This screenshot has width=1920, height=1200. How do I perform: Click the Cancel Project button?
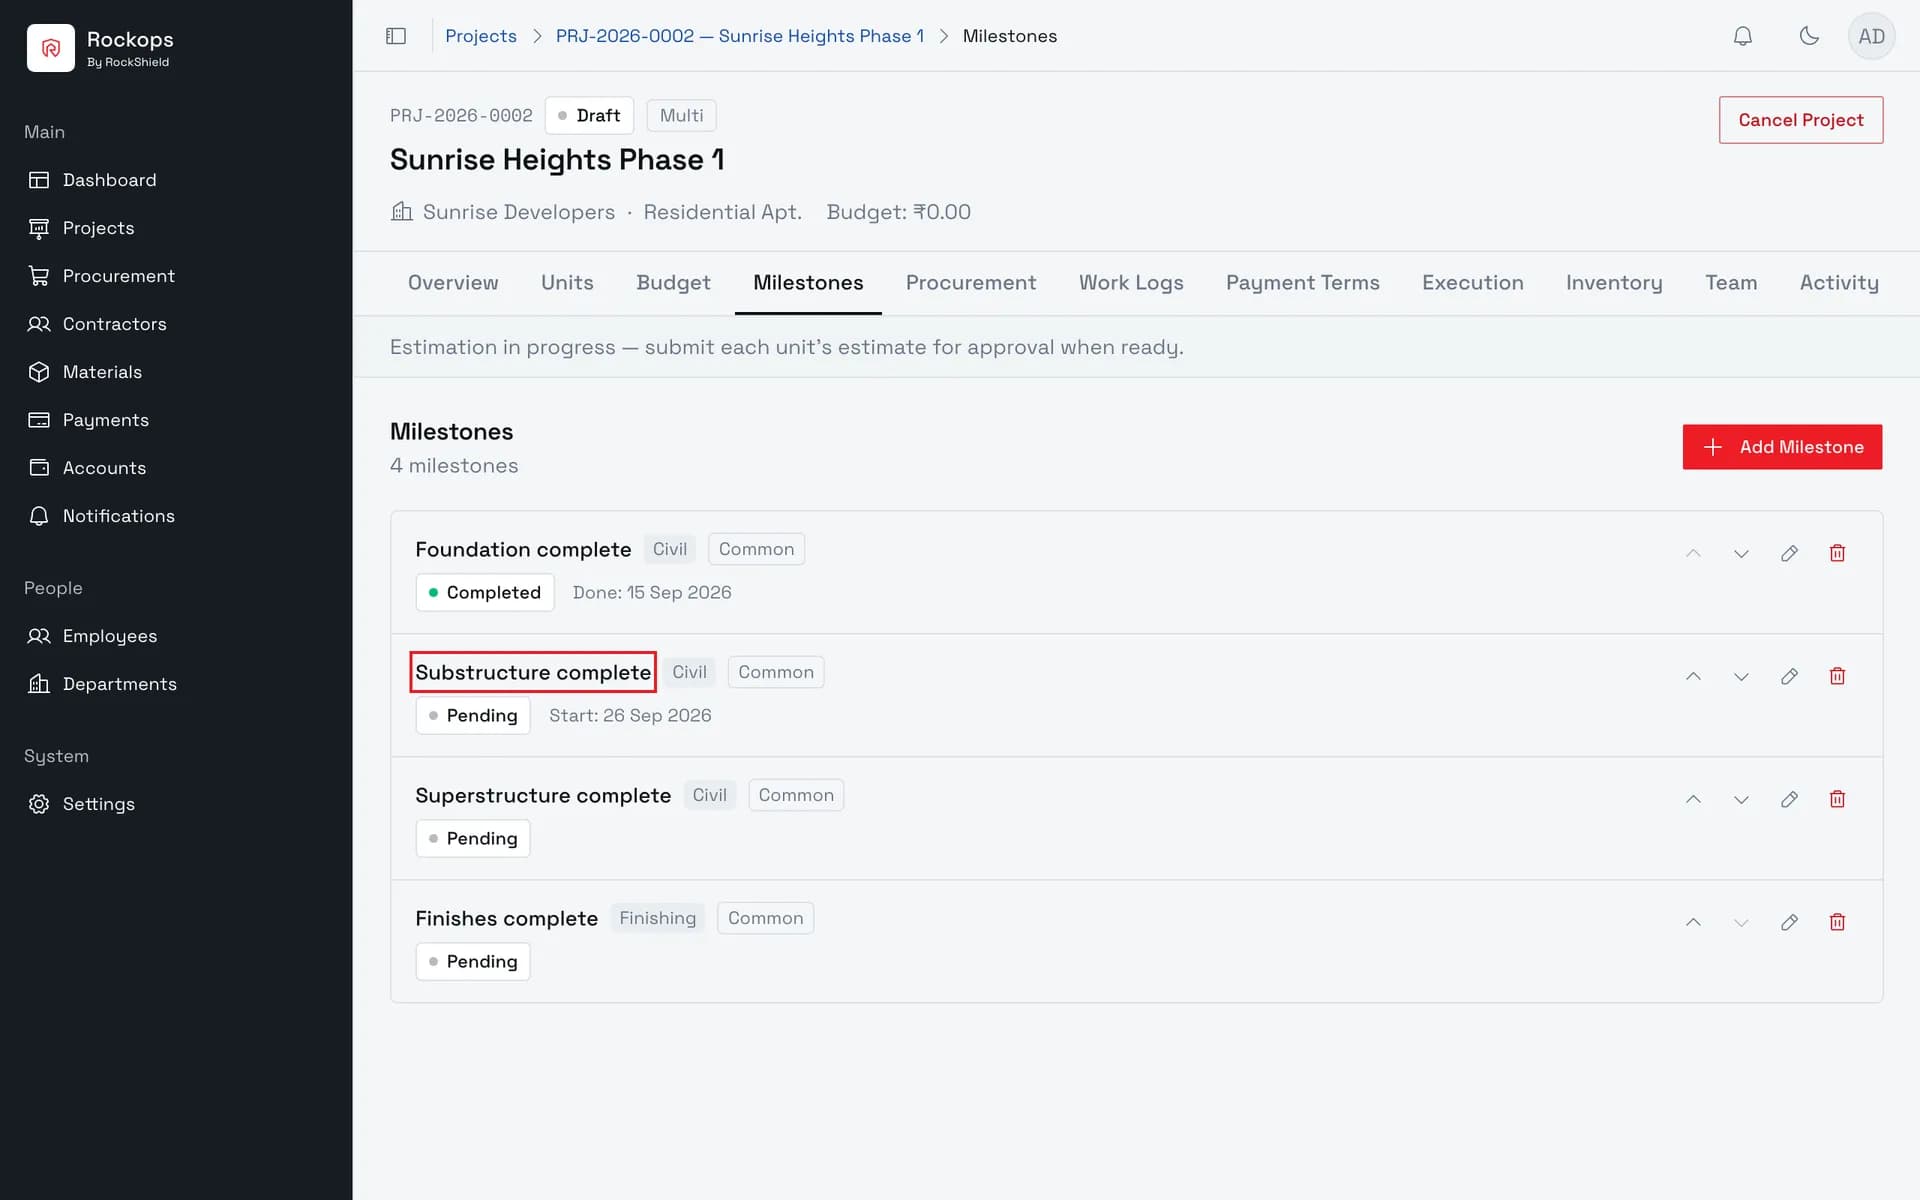(1800, 120)
